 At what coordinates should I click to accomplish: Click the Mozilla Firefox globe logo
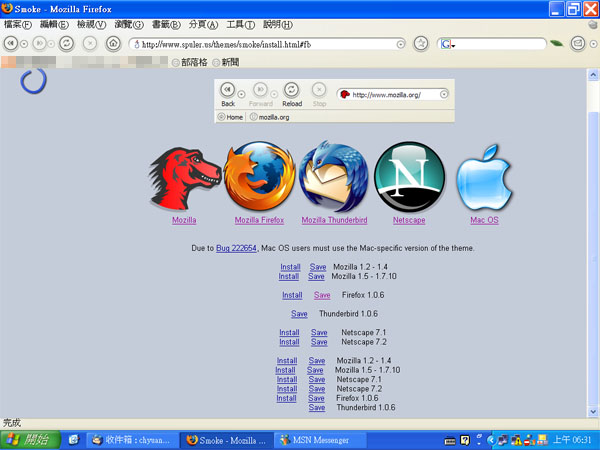258,177
